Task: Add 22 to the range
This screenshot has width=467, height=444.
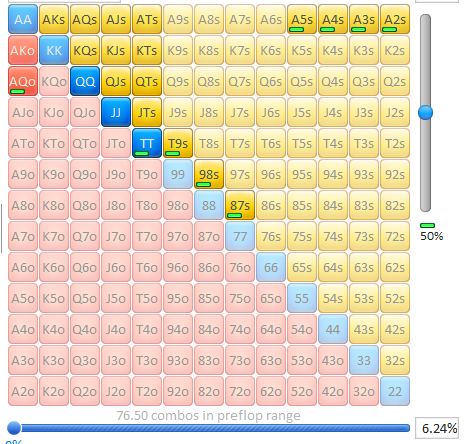Action: coord(395,391)
